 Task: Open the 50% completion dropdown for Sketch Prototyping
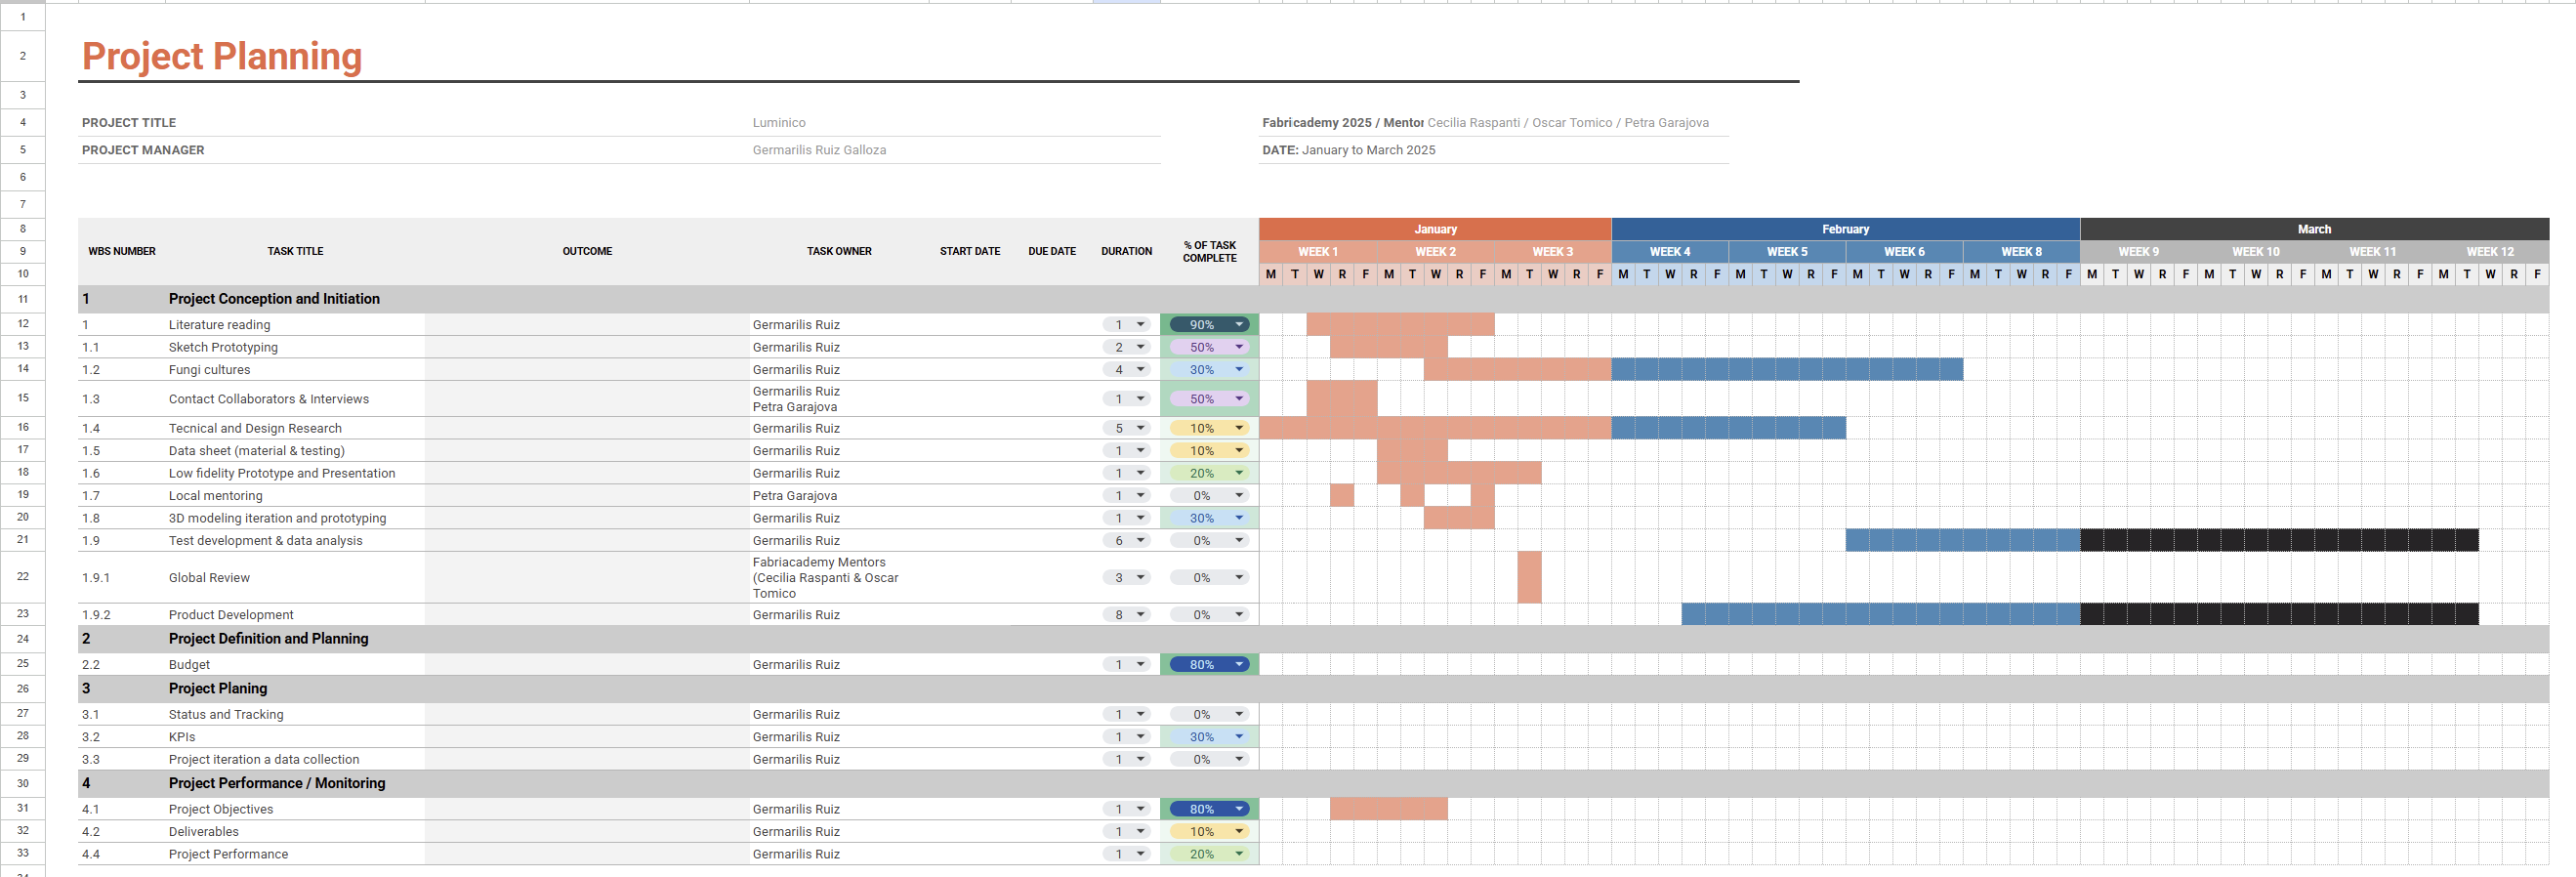pyautogui.click(x=1209, y=347)
